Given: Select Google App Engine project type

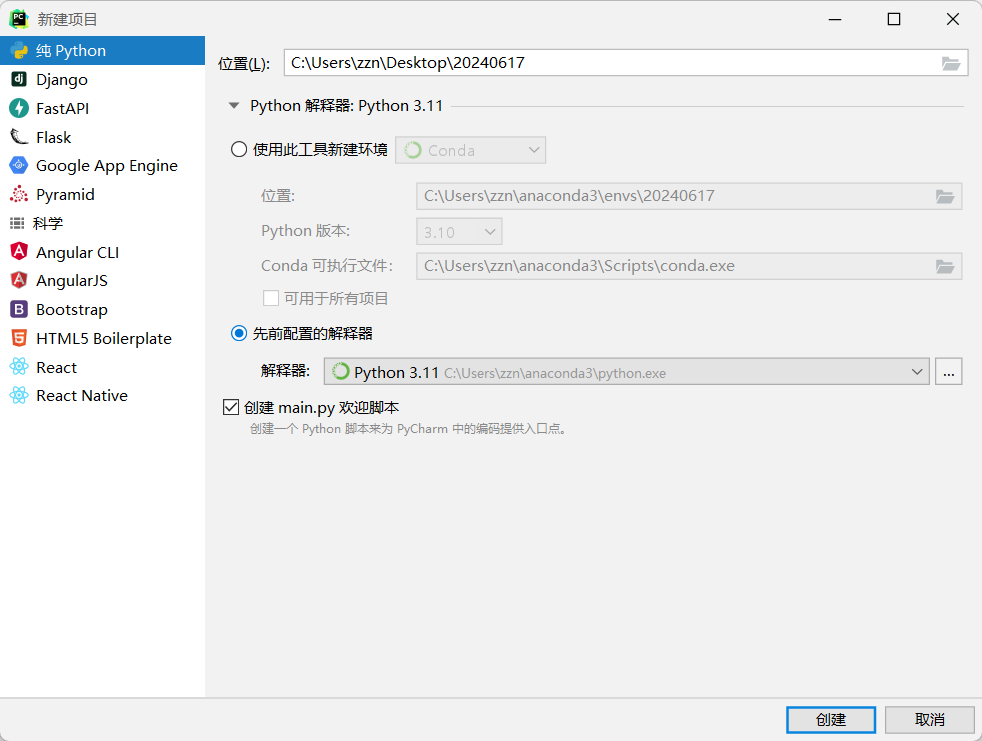Looking at the screenshot, I should 102,165.
